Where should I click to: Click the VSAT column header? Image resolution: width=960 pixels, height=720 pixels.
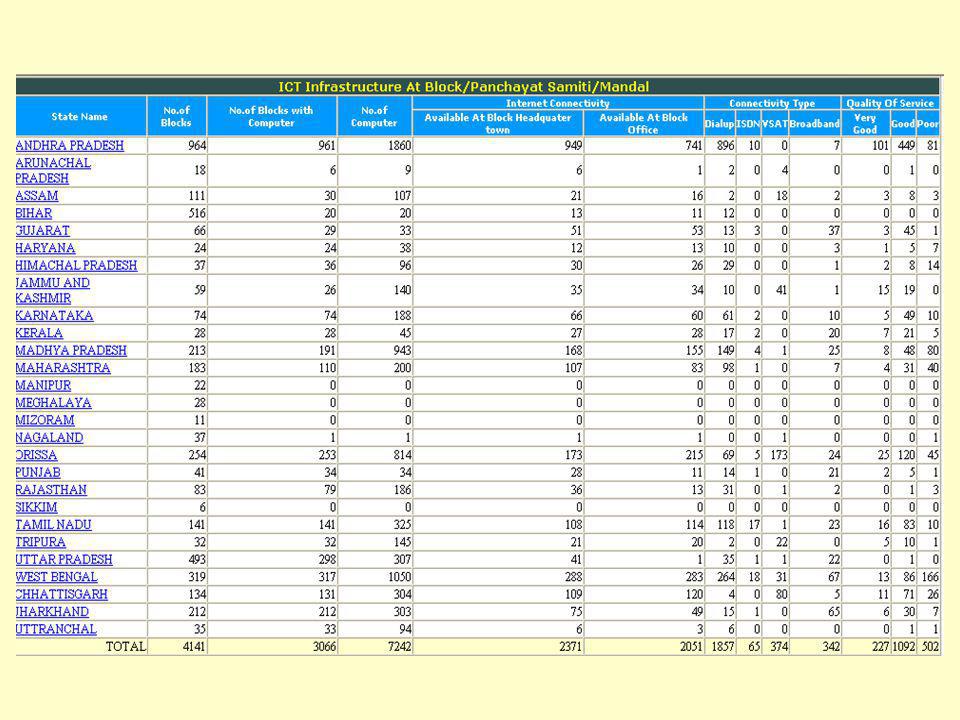(x=774, y=124)
